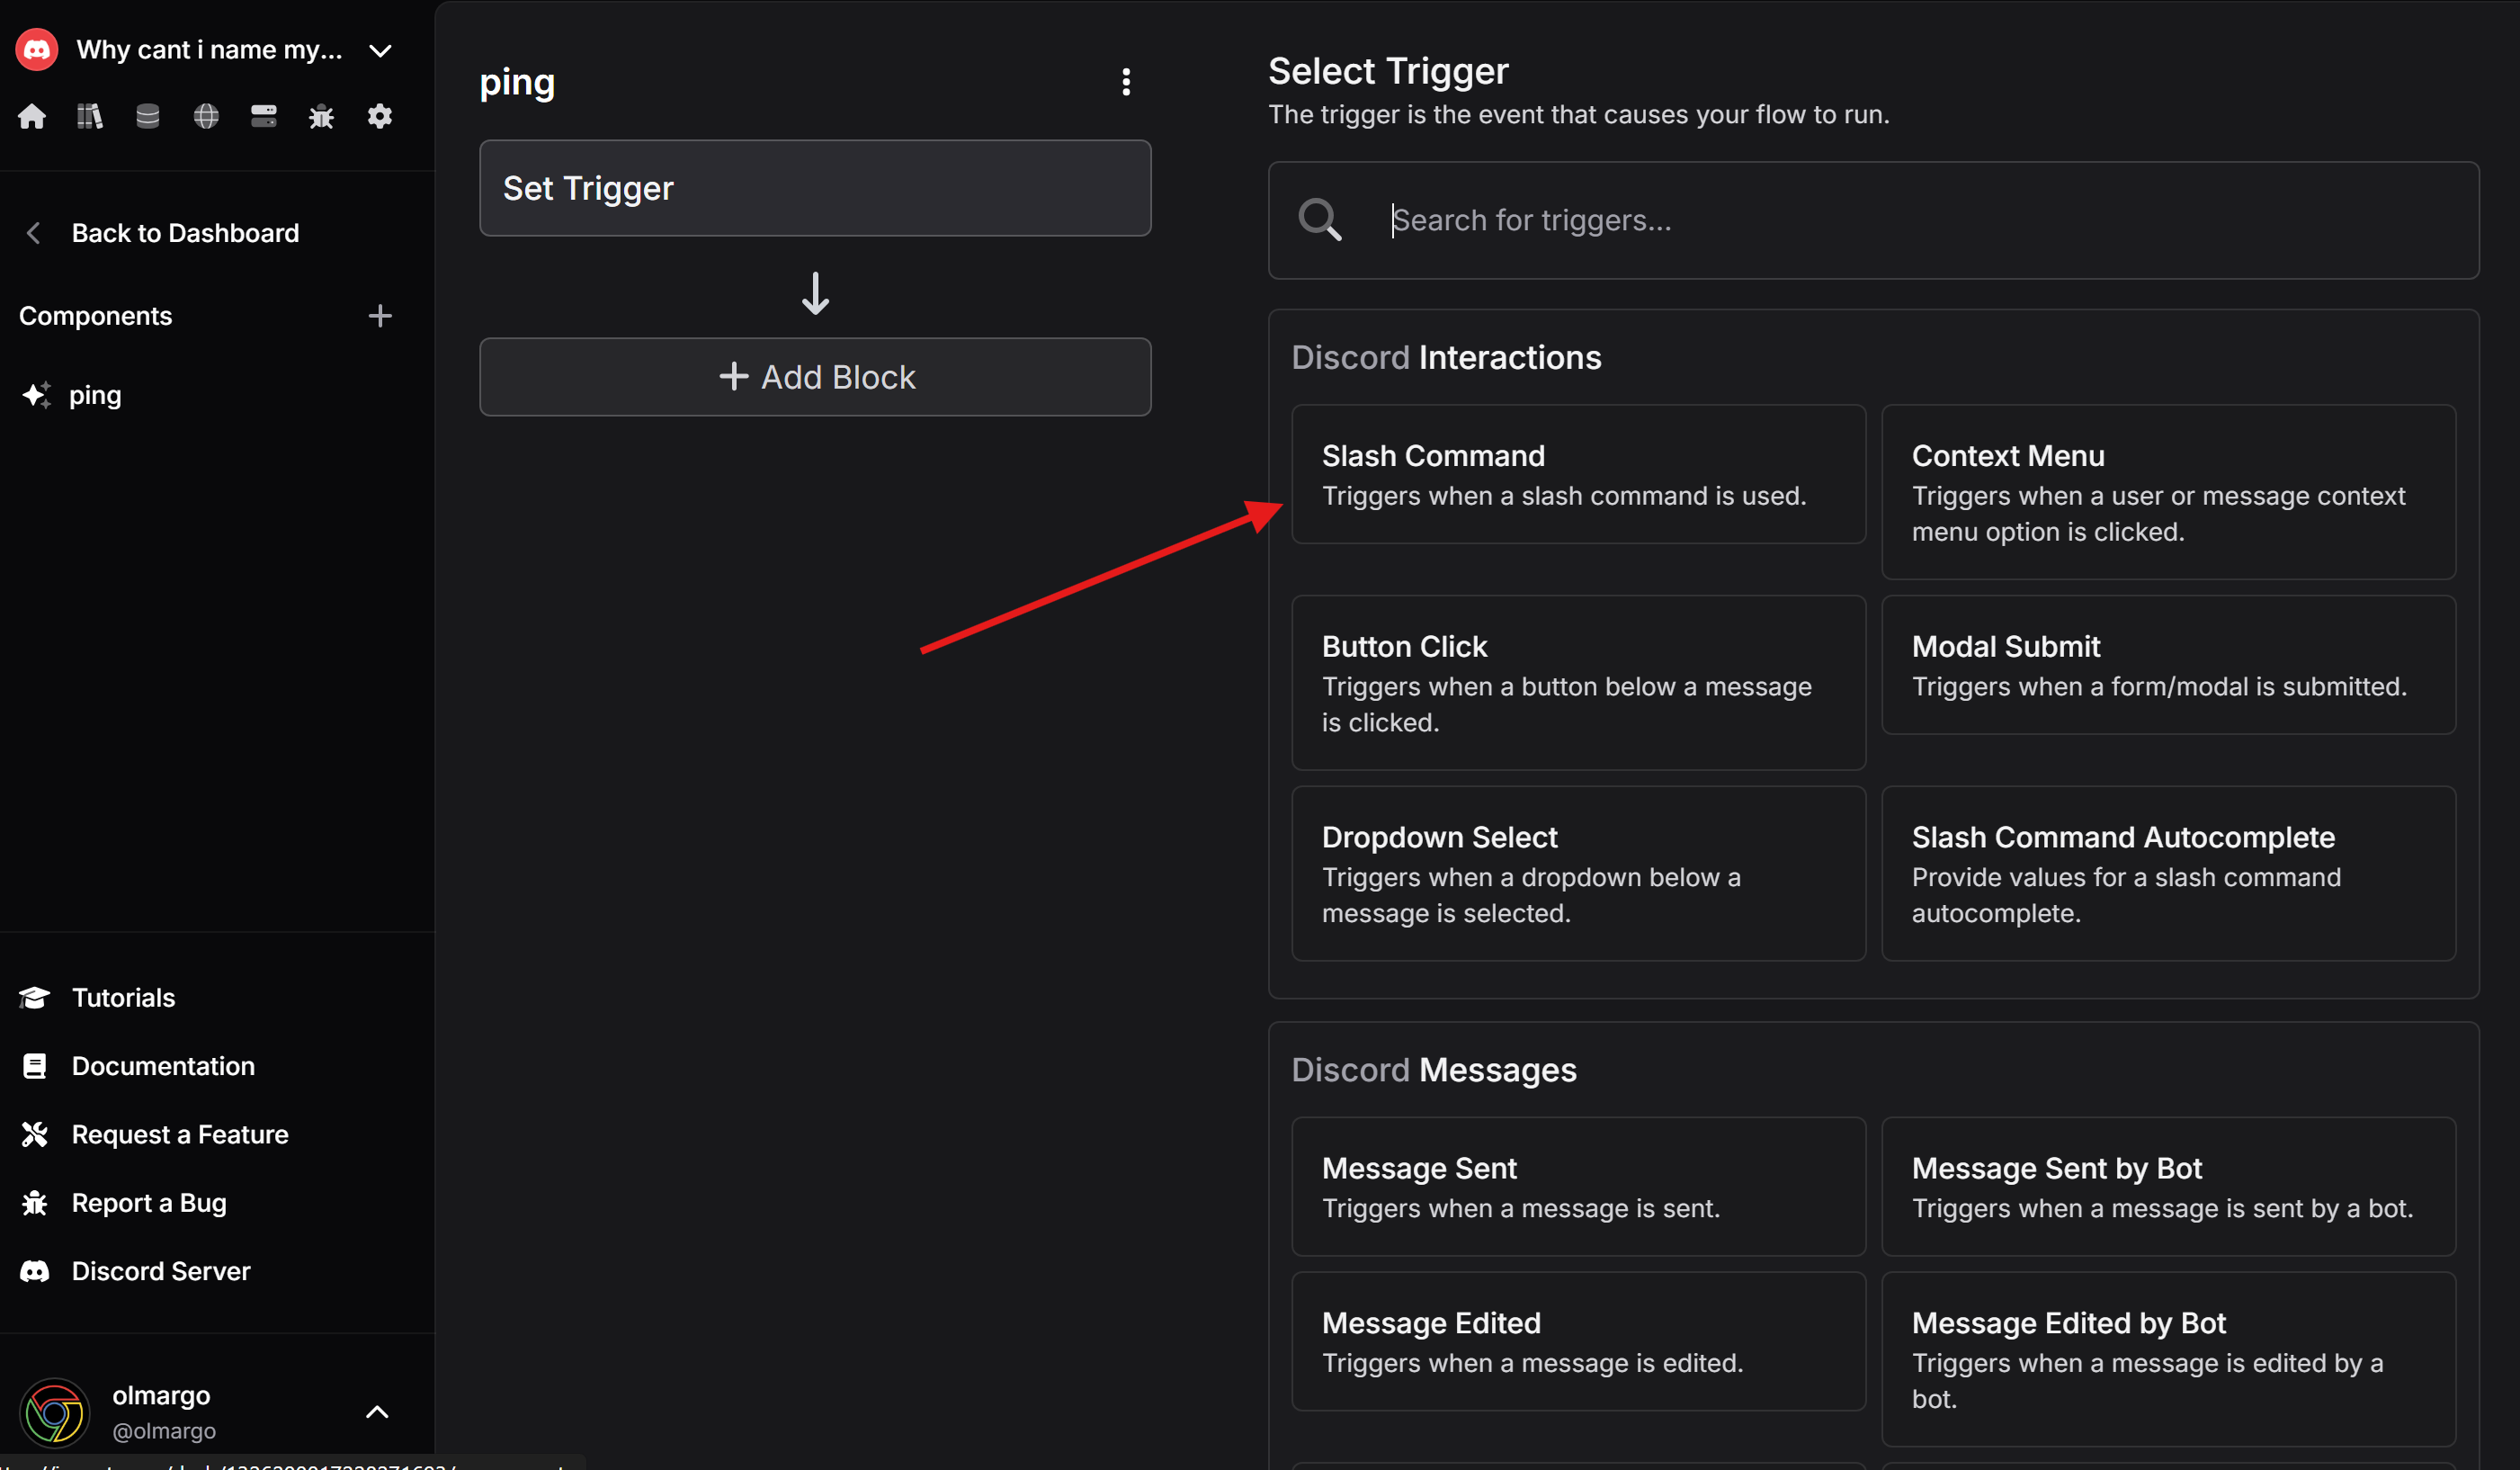The width and height of the screenshot is (2520, 1470).
Task: Click the Discord Messages section heading
Action: click(x=1434, y=1070)
